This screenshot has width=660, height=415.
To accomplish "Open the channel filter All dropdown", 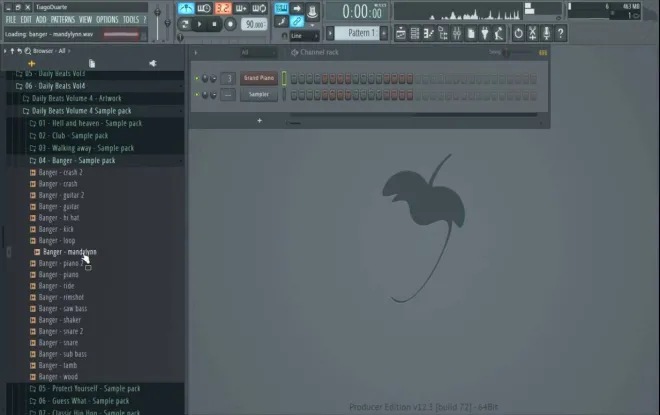I will (258, 53).
